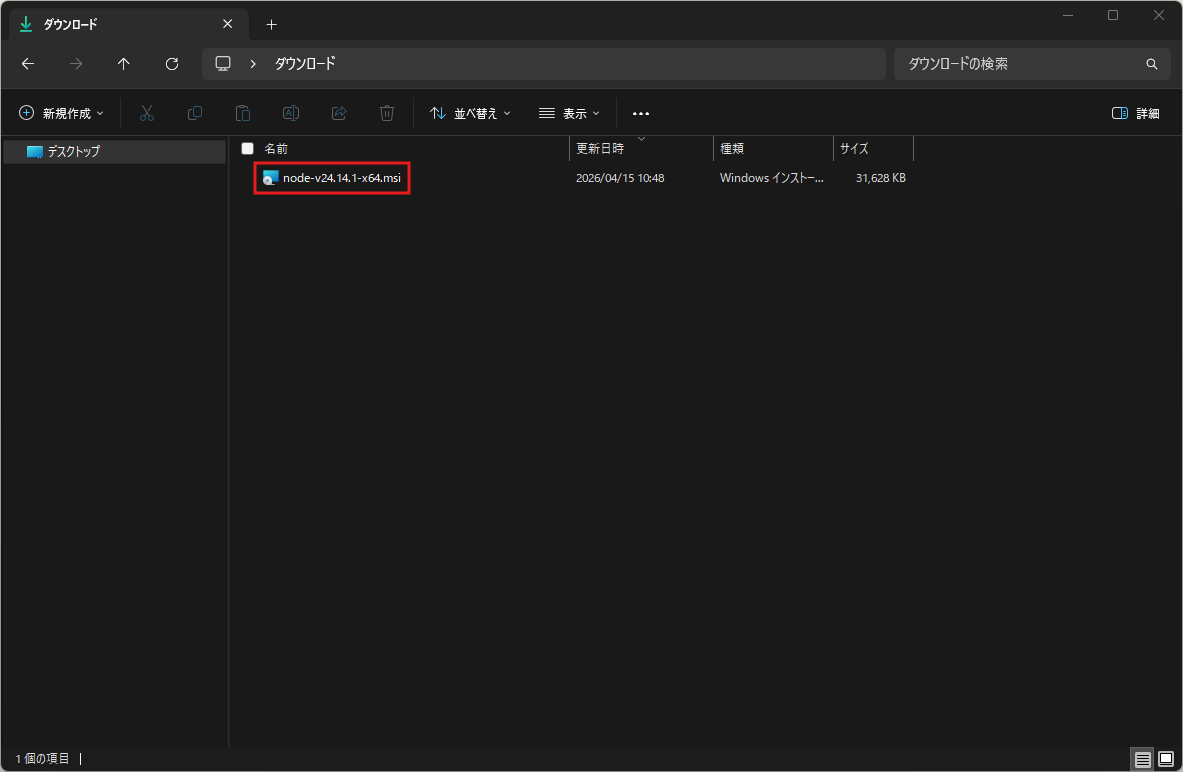Select the ダウンロード tab
The width and height of the screenshot is (1183, 772).
(x=110, y=24)
